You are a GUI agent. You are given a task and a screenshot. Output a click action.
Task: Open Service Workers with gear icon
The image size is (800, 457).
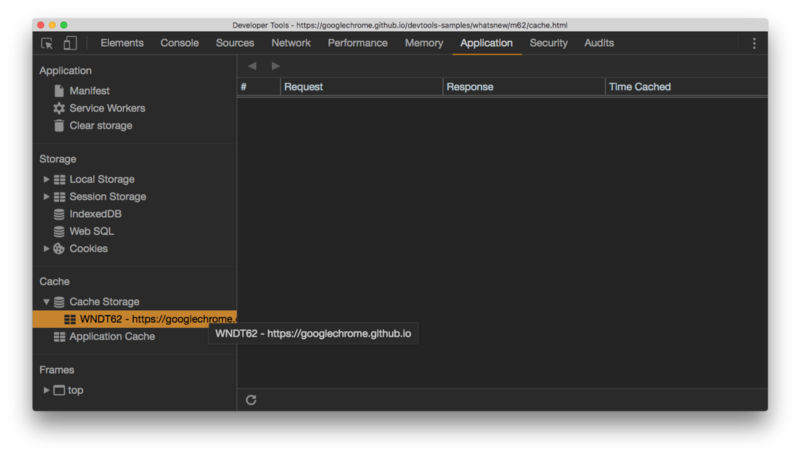(106, 108)
